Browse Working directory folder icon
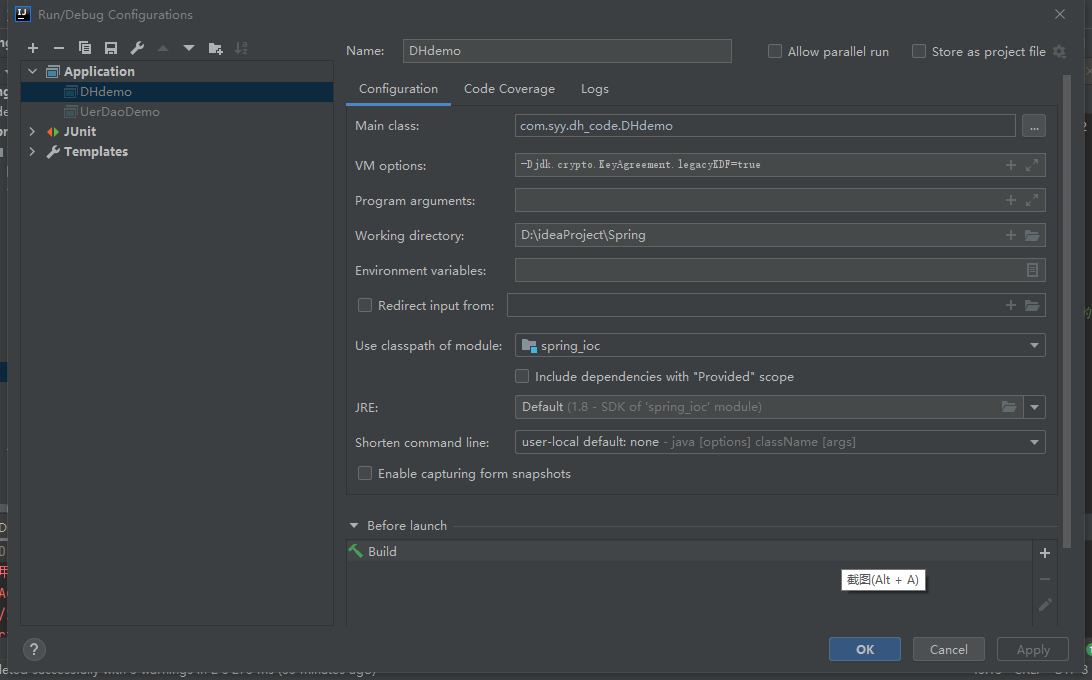This screenshot has width=1092, height=680. click(x=1032, y=235)
